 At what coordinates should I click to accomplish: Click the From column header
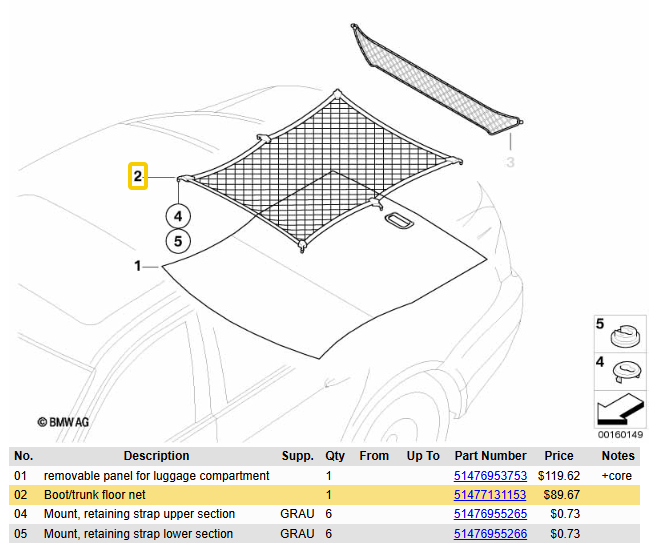374,456
